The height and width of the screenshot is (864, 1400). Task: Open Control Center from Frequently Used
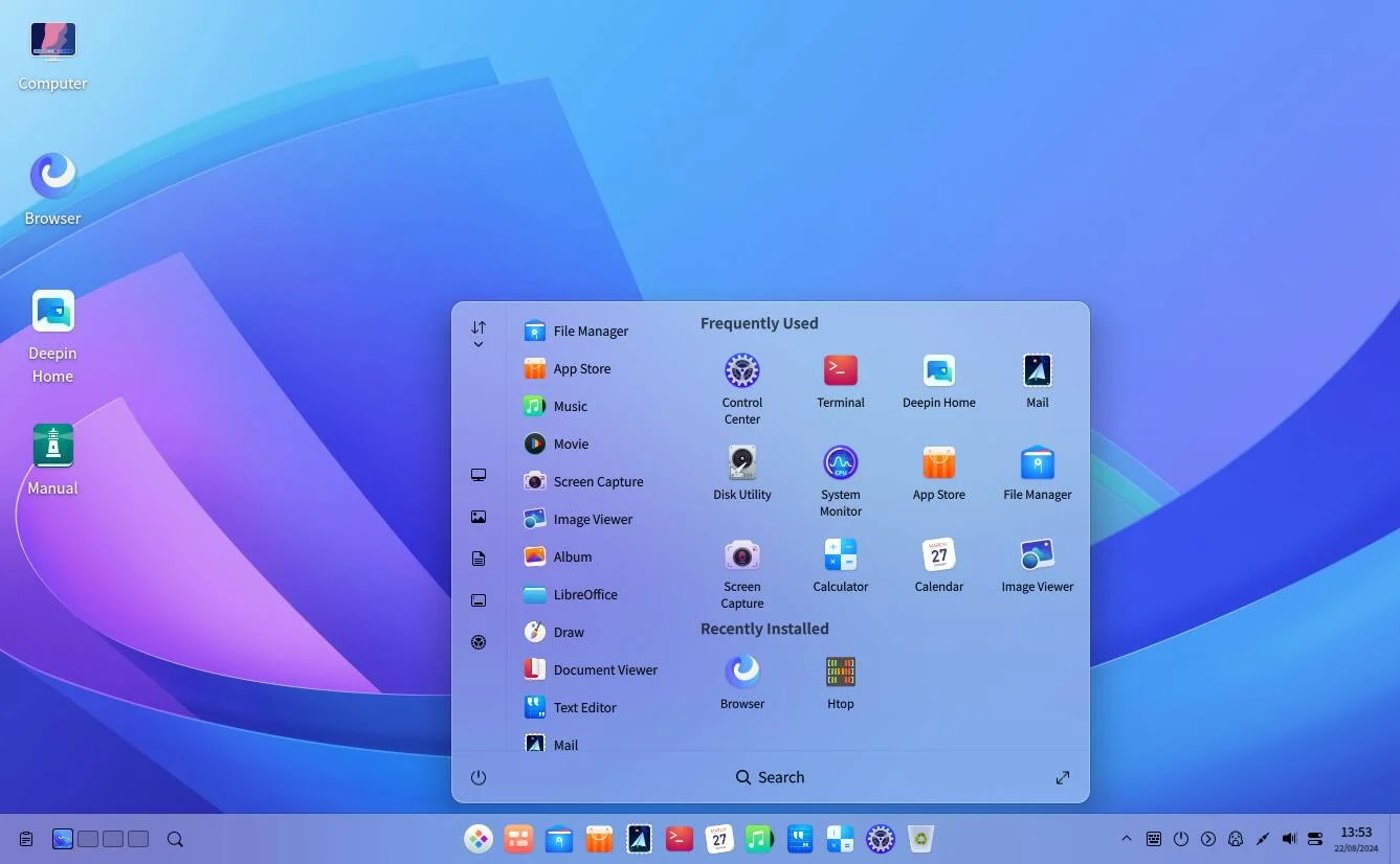point(741,371)
